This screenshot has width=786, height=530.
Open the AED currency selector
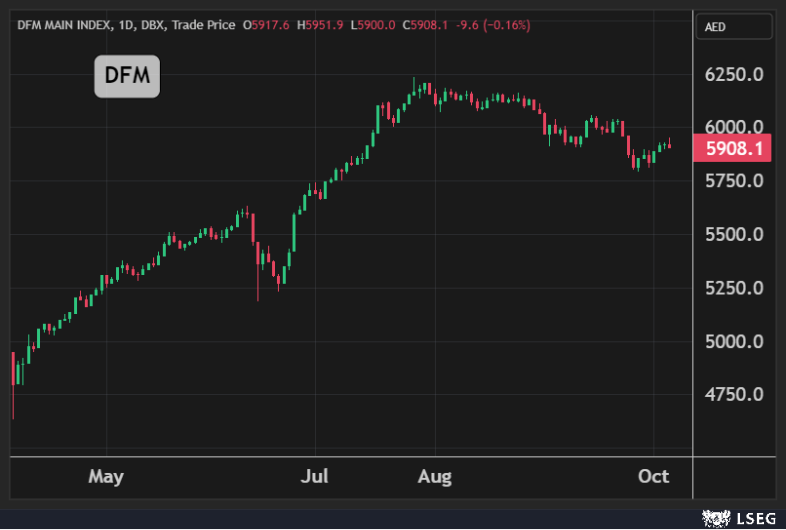(715, 27)
